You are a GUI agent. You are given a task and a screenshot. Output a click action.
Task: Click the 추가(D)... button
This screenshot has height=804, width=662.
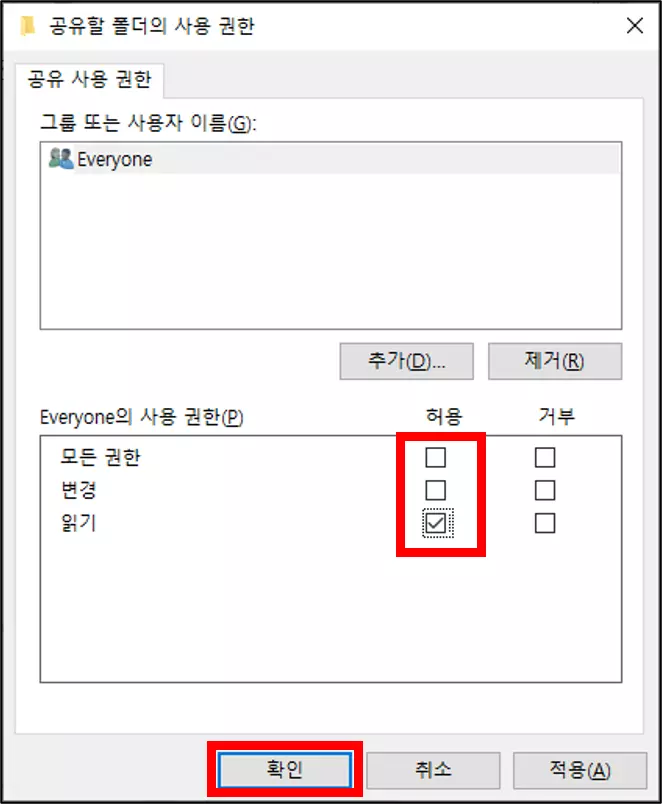406,361
